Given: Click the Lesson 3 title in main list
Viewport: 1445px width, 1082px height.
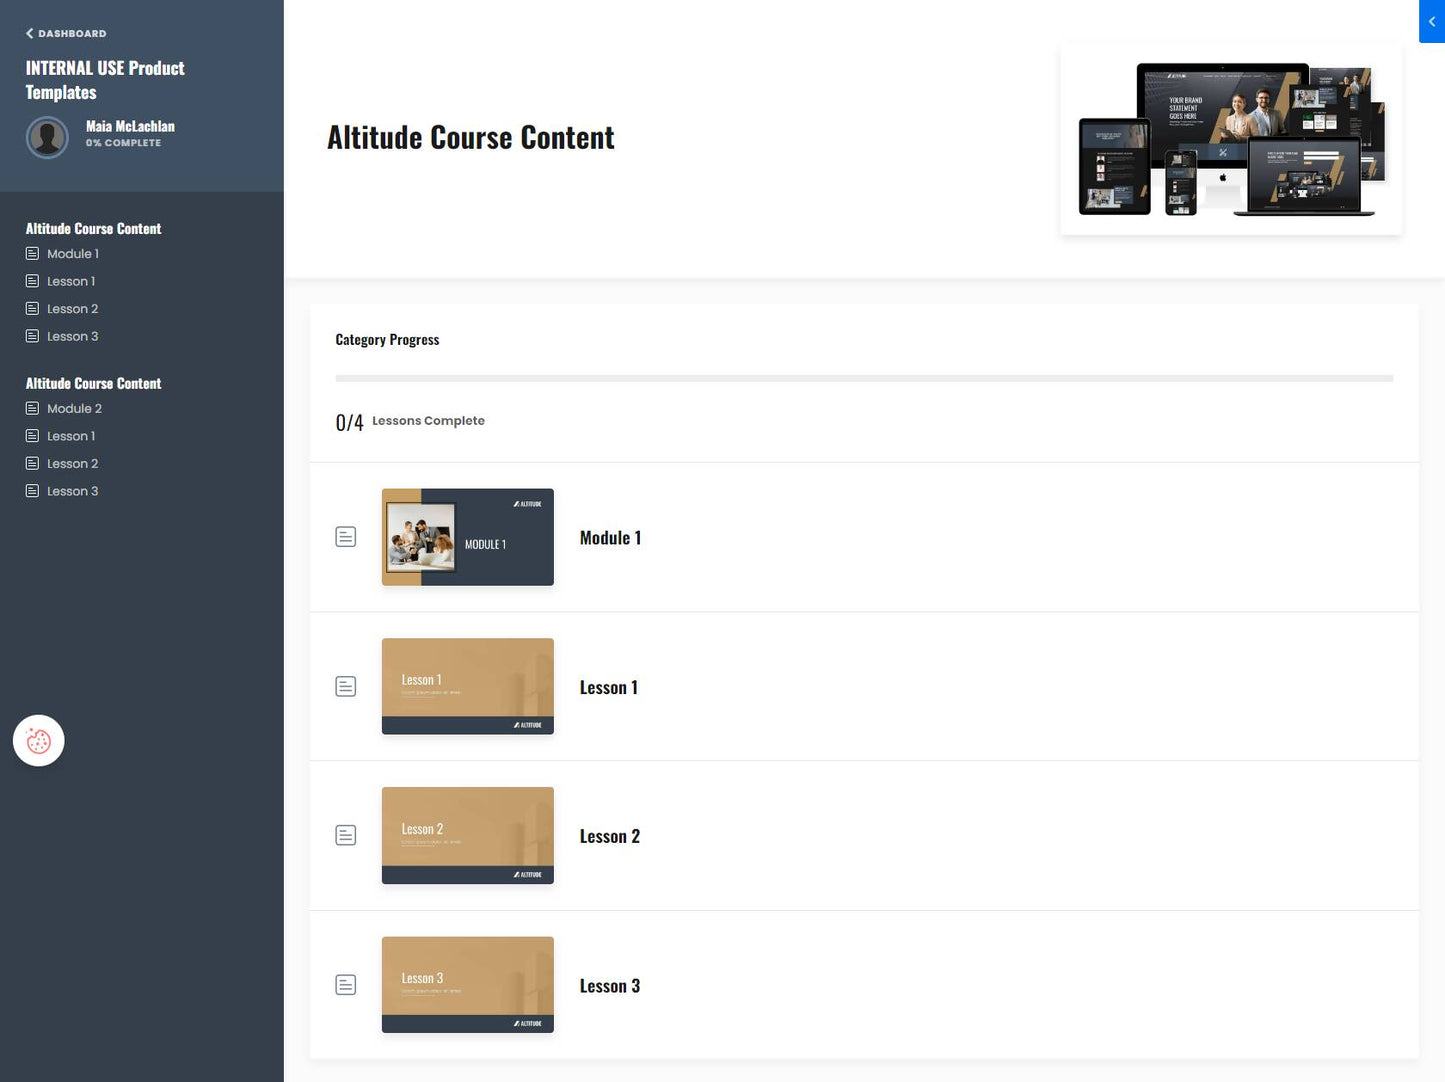Looking at the screenshot, I should (x=609, y=986).
